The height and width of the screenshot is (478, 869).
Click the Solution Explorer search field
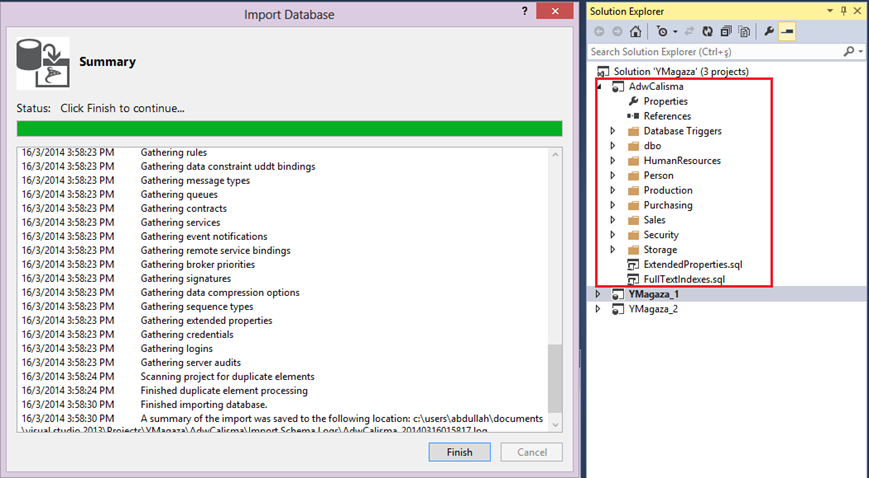(715, 52)
